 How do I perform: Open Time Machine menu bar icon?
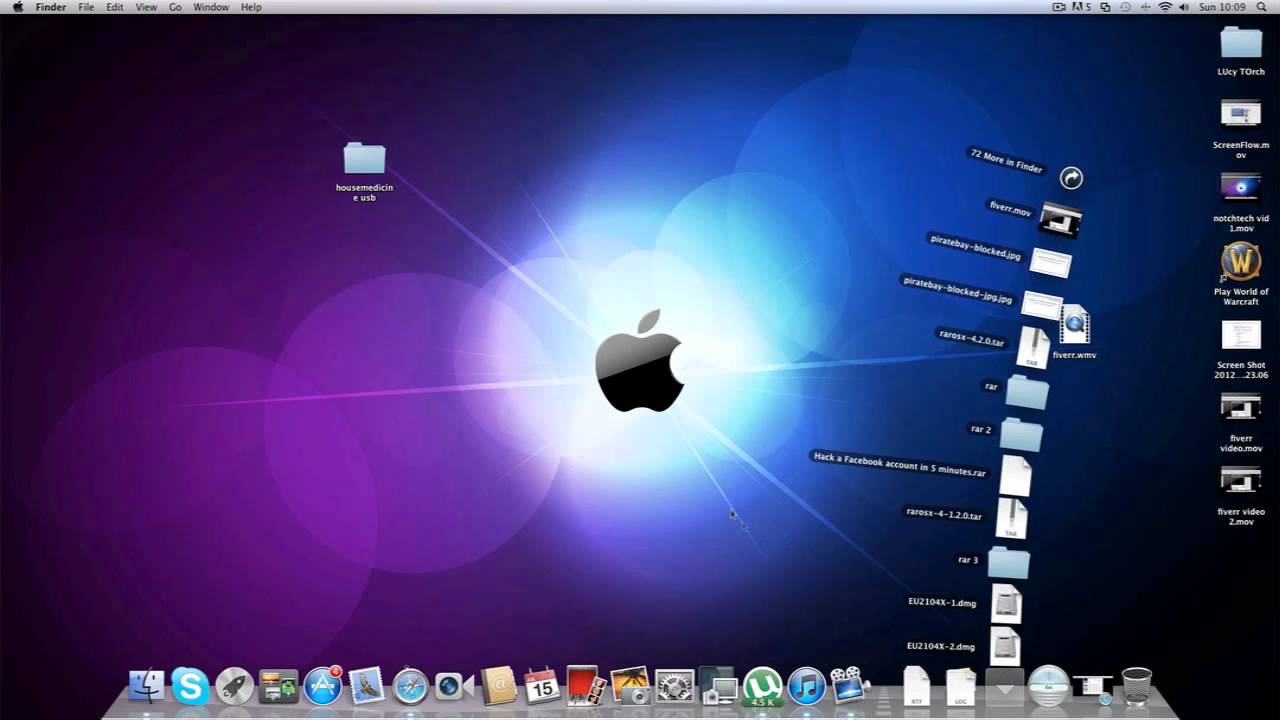coord(1125,7)
